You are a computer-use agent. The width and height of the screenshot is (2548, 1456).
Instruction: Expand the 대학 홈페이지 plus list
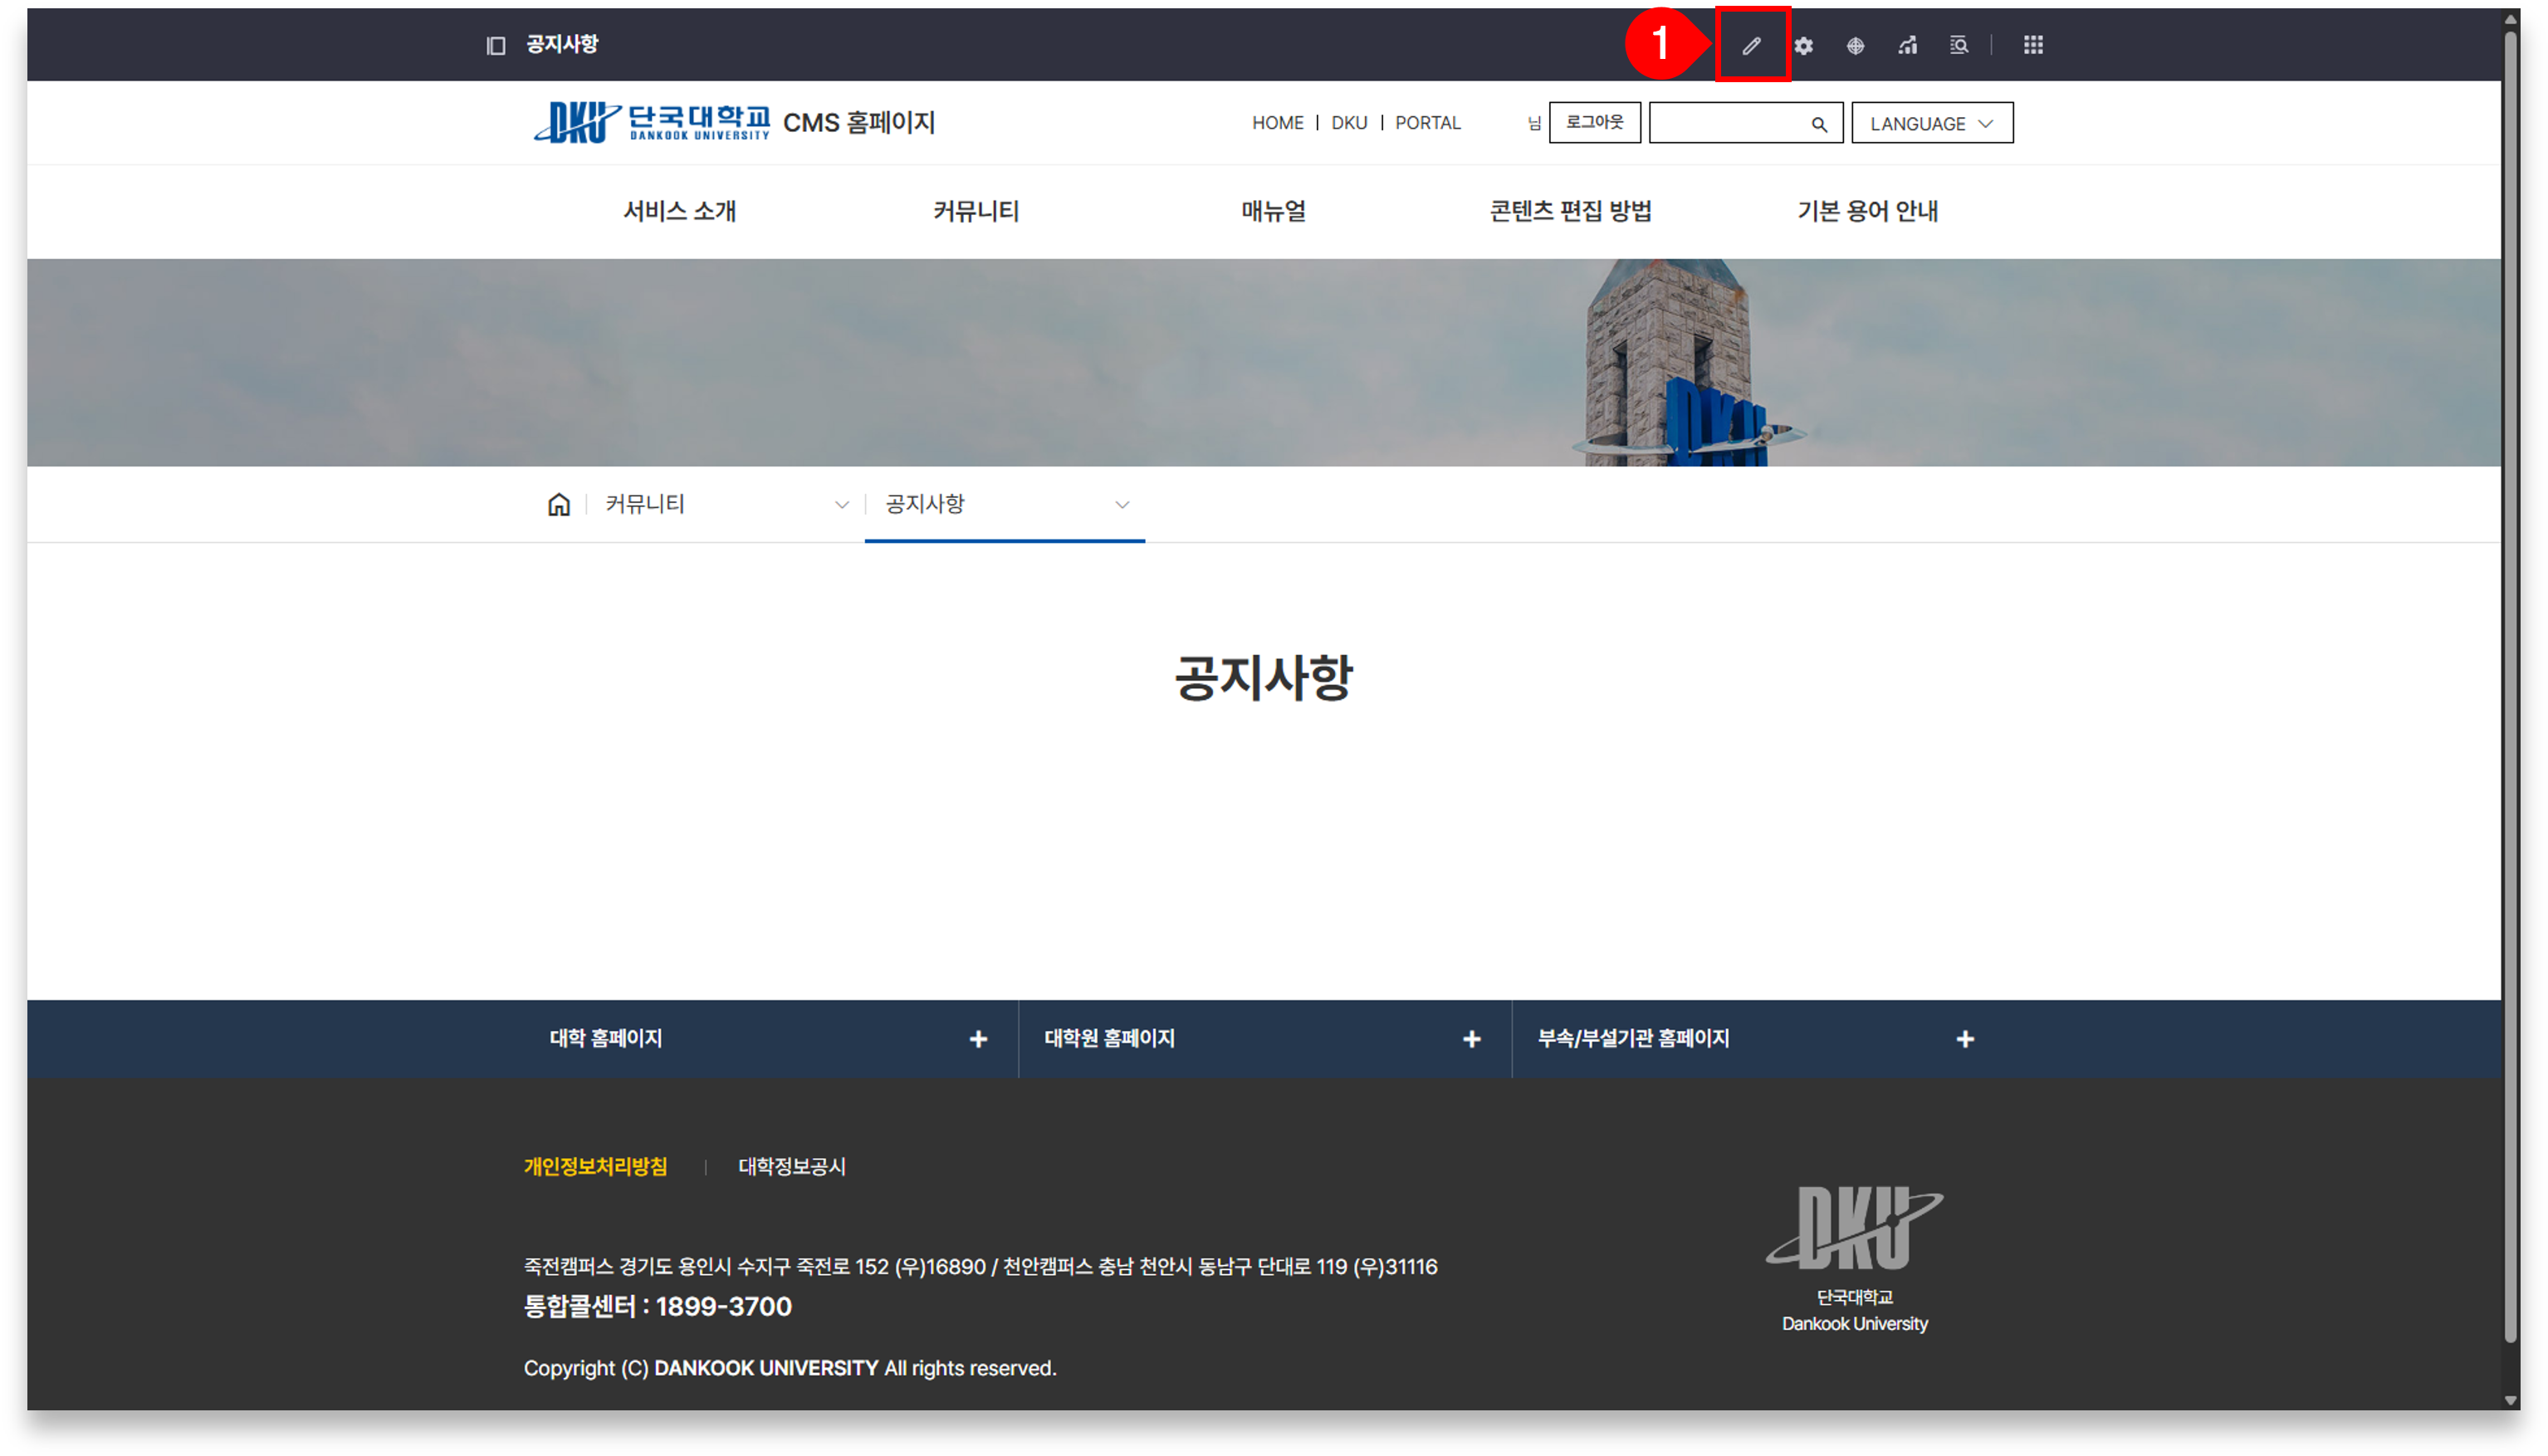[x=978, y=1039]
